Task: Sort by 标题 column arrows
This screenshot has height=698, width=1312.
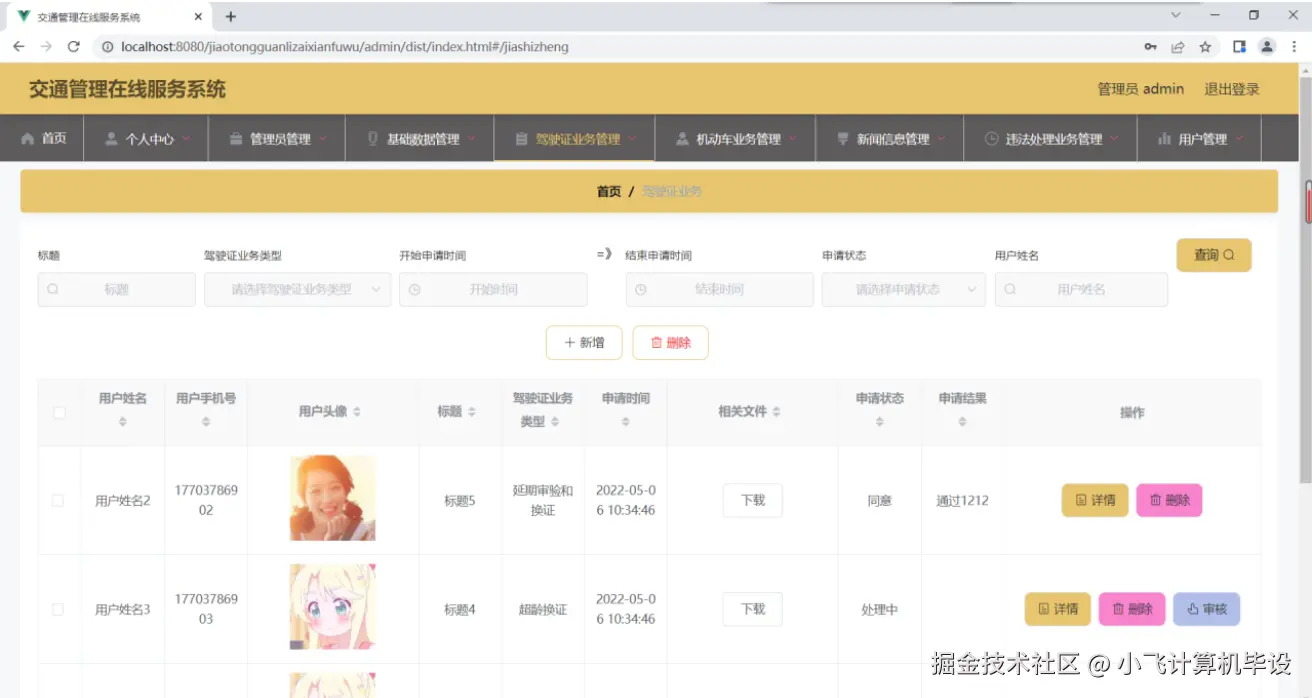Action: [472, 412]
